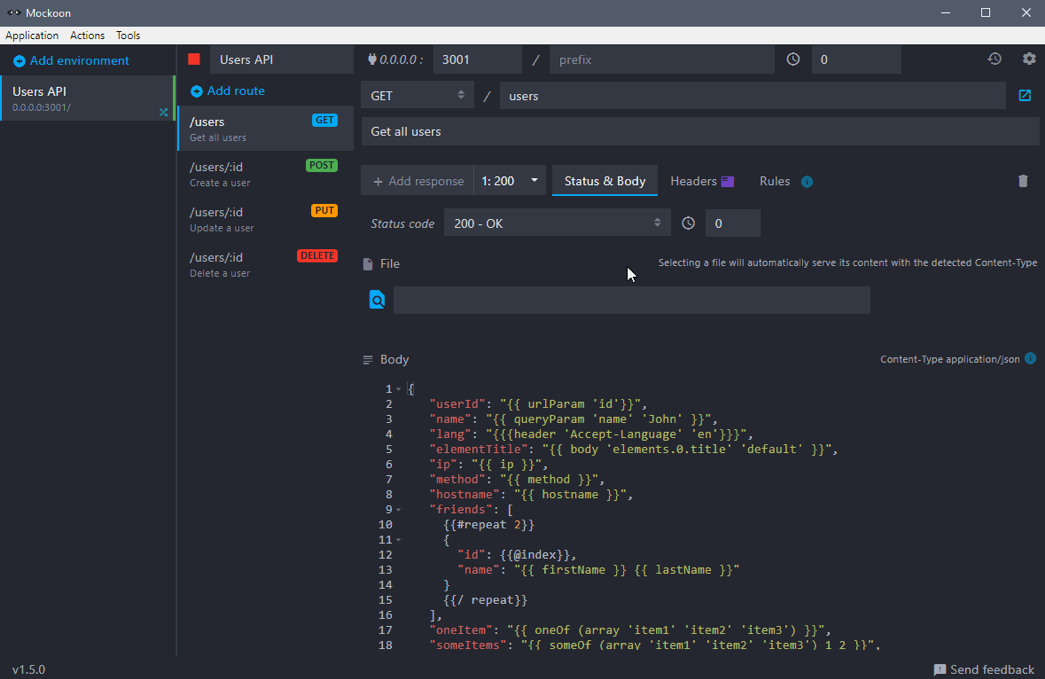This screenshot has height=679, width=1045.
Task: Click the Headers count badge
Action: click(x=728, y=181)
